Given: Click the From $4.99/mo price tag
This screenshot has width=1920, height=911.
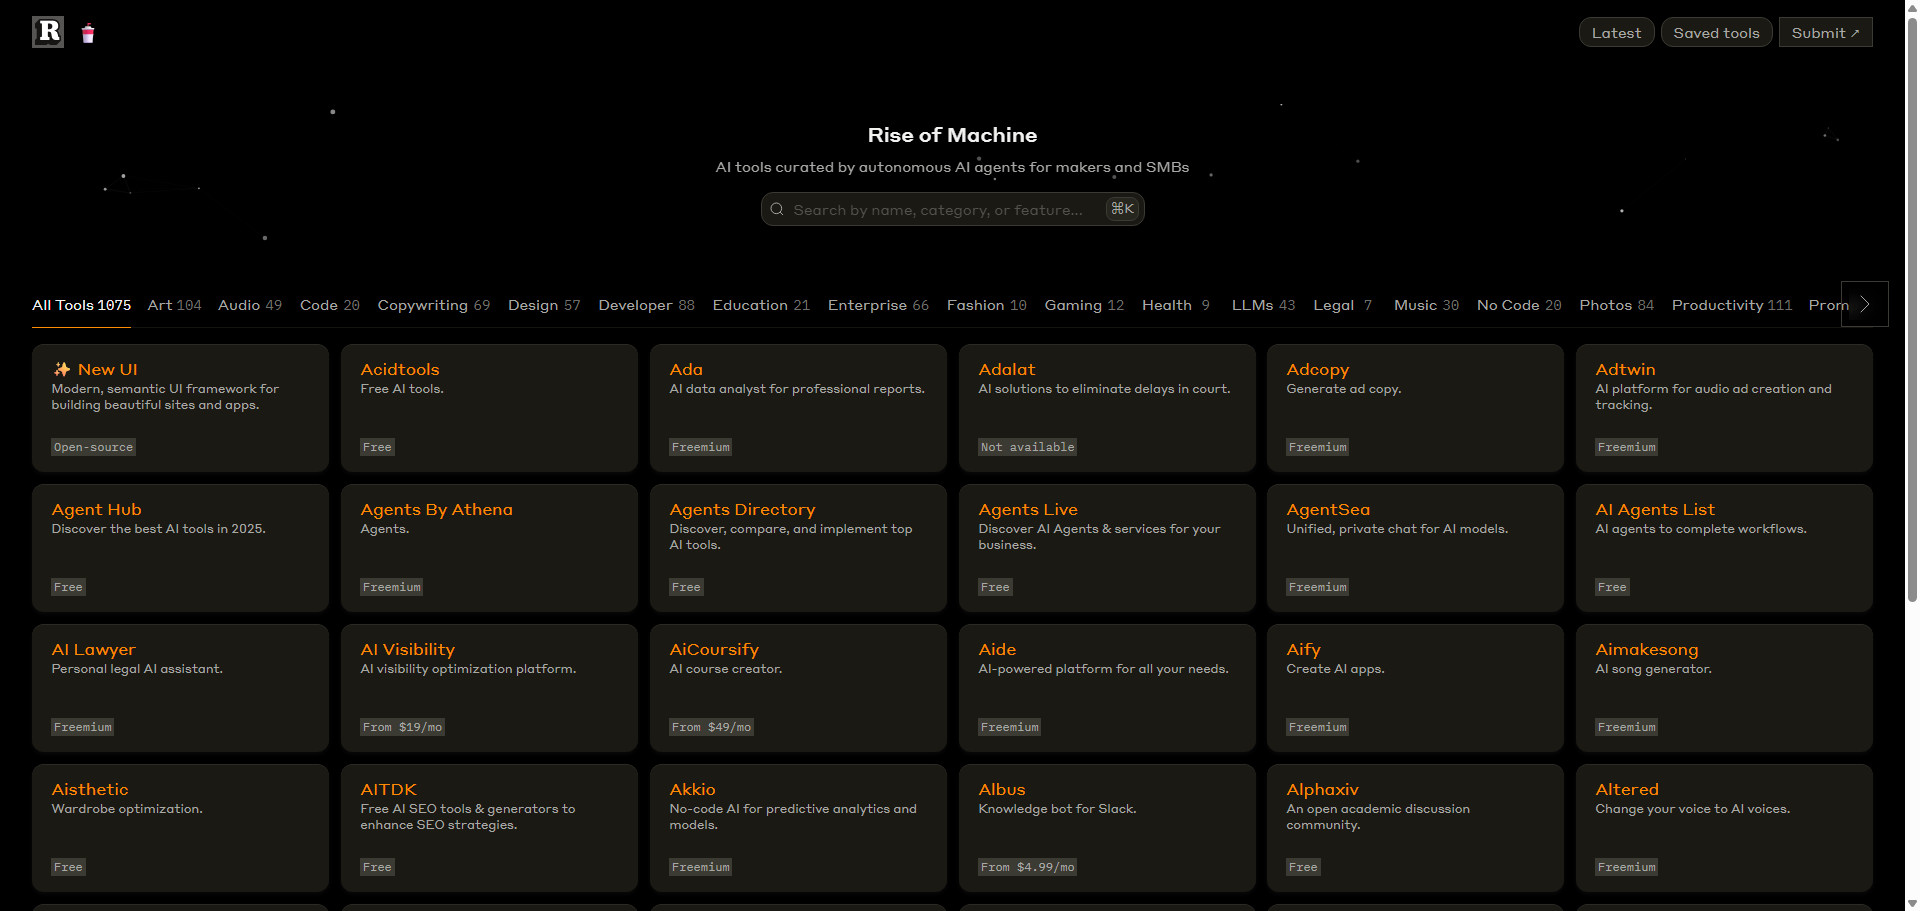Looking at the screenshot, I should tap(1027, 867).
